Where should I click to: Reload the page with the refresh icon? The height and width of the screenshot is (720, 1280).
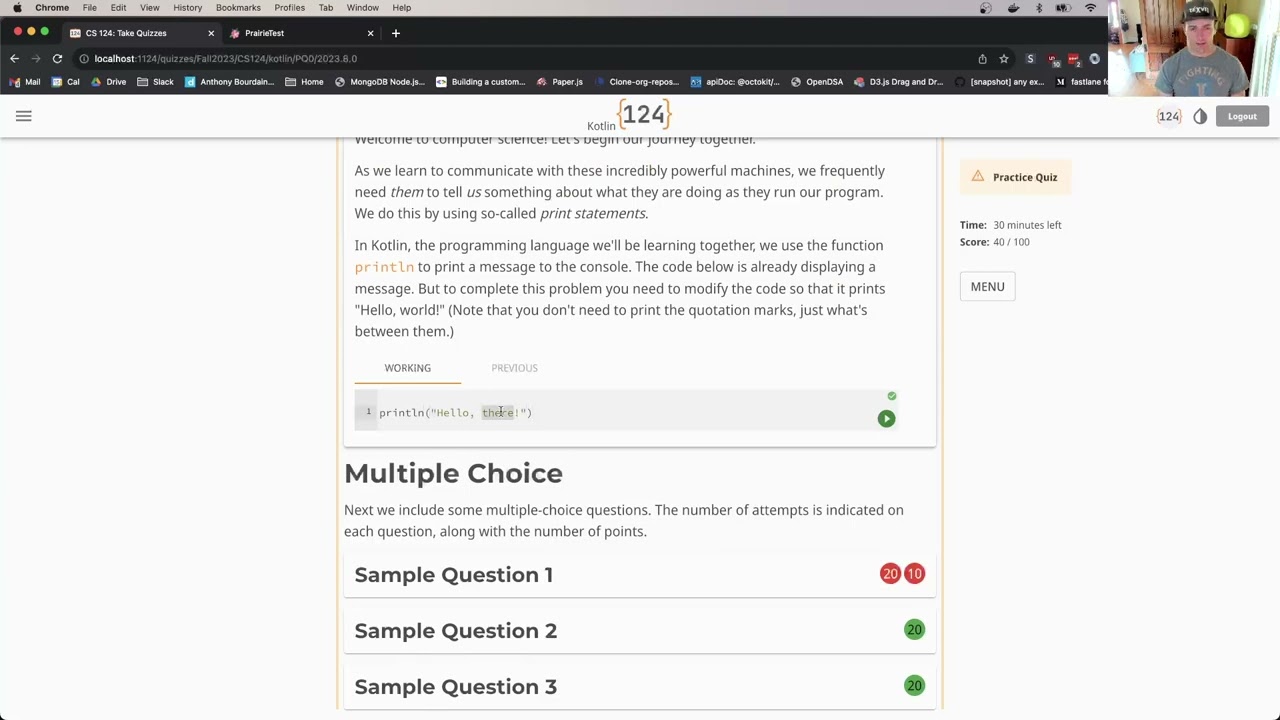[57, 59]
